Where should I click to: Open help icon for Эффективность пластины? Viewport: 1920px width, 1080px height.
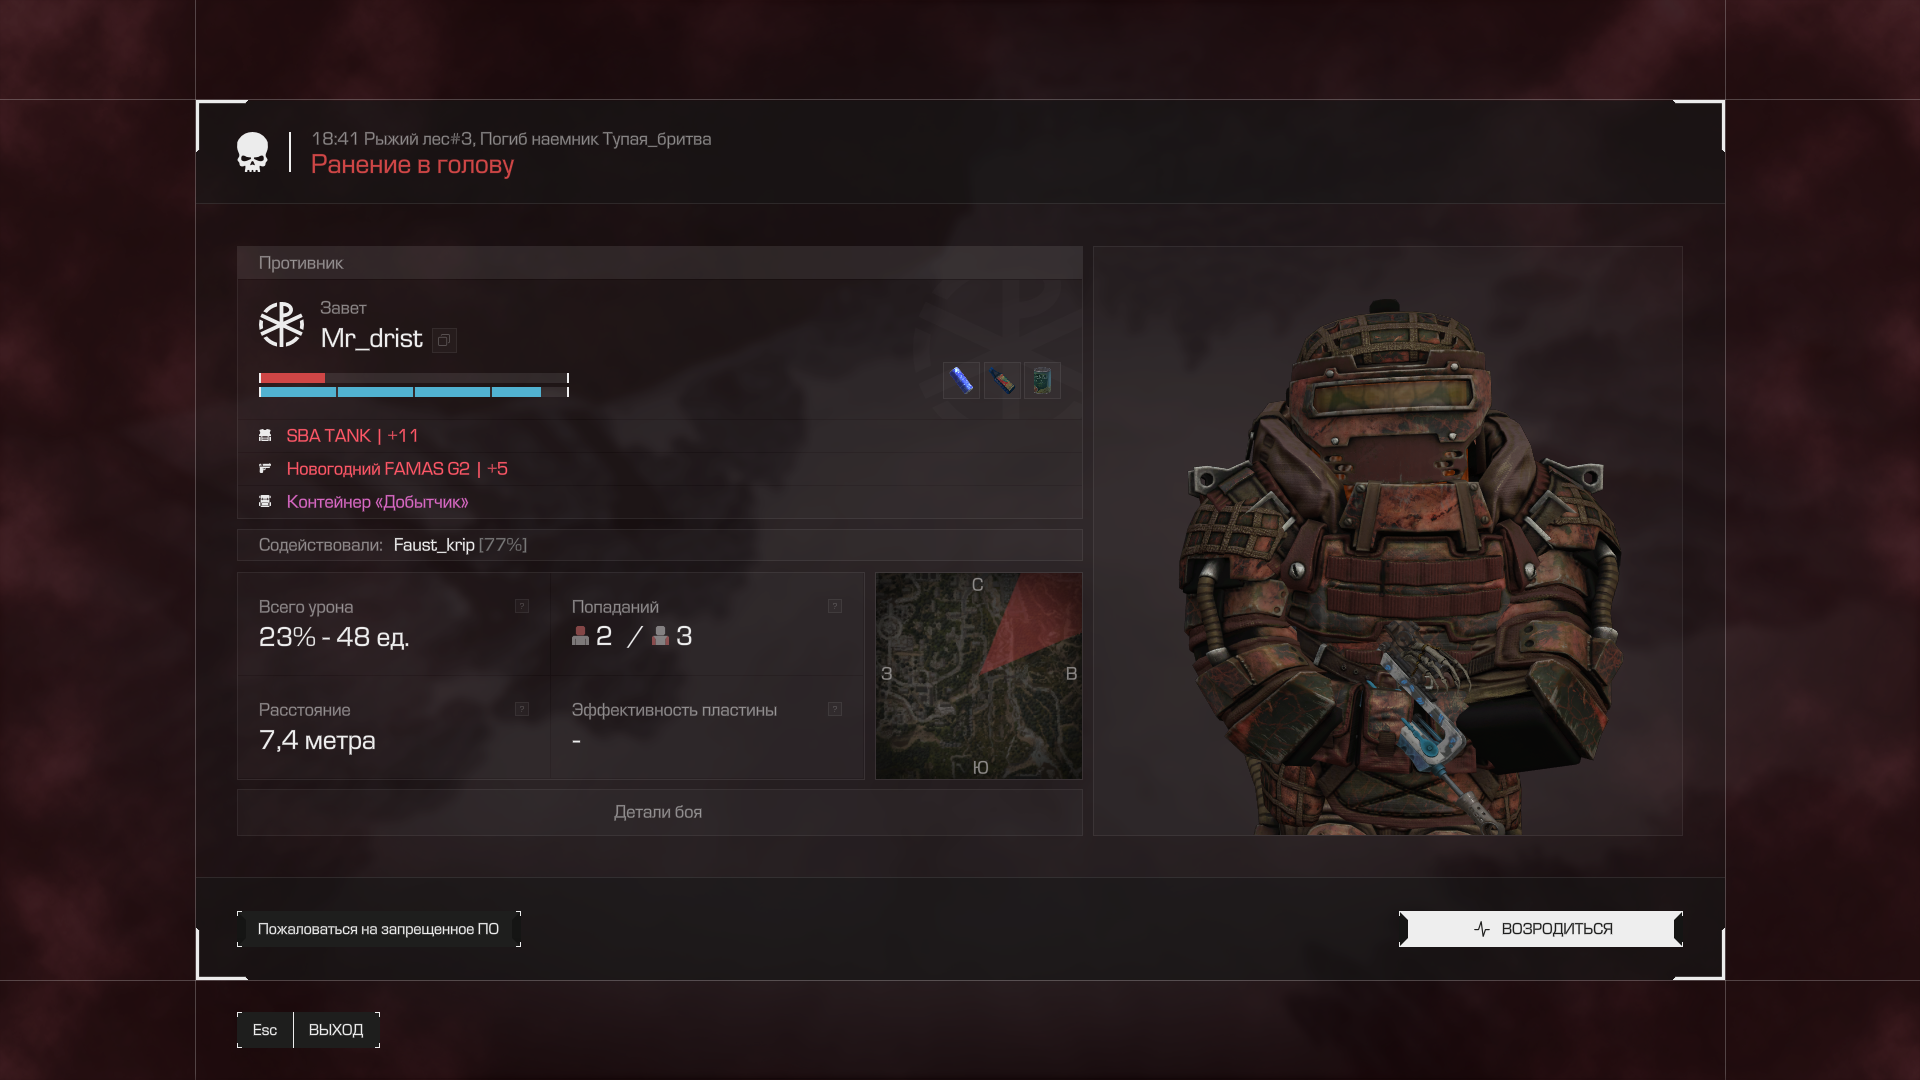click(835, 709)
